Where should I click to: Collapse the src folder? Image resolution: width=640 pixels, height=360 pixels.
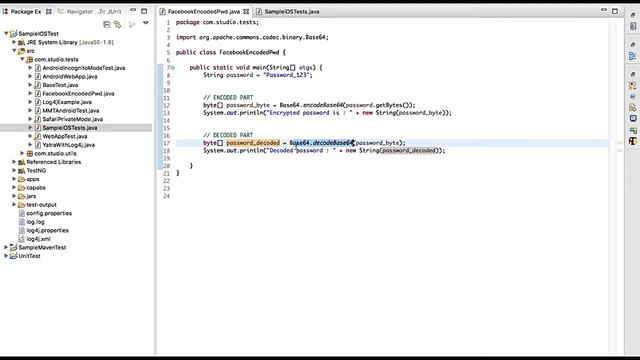(x=14, y=50)
